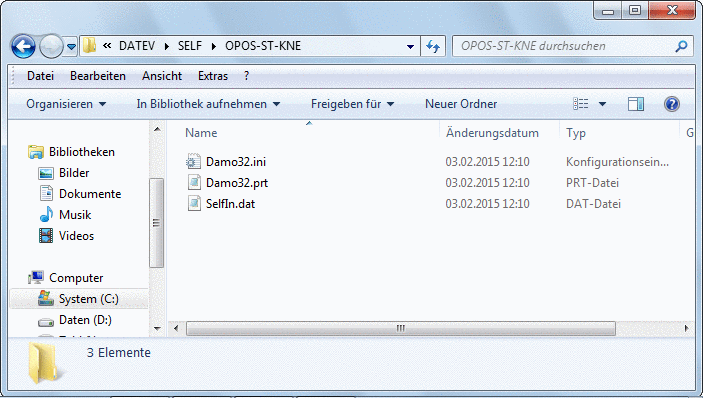Image resolution: width=703 pixels, height=398 pixels.
Task: Select the Damo32.ini file icon
Action: click(194, 161)
